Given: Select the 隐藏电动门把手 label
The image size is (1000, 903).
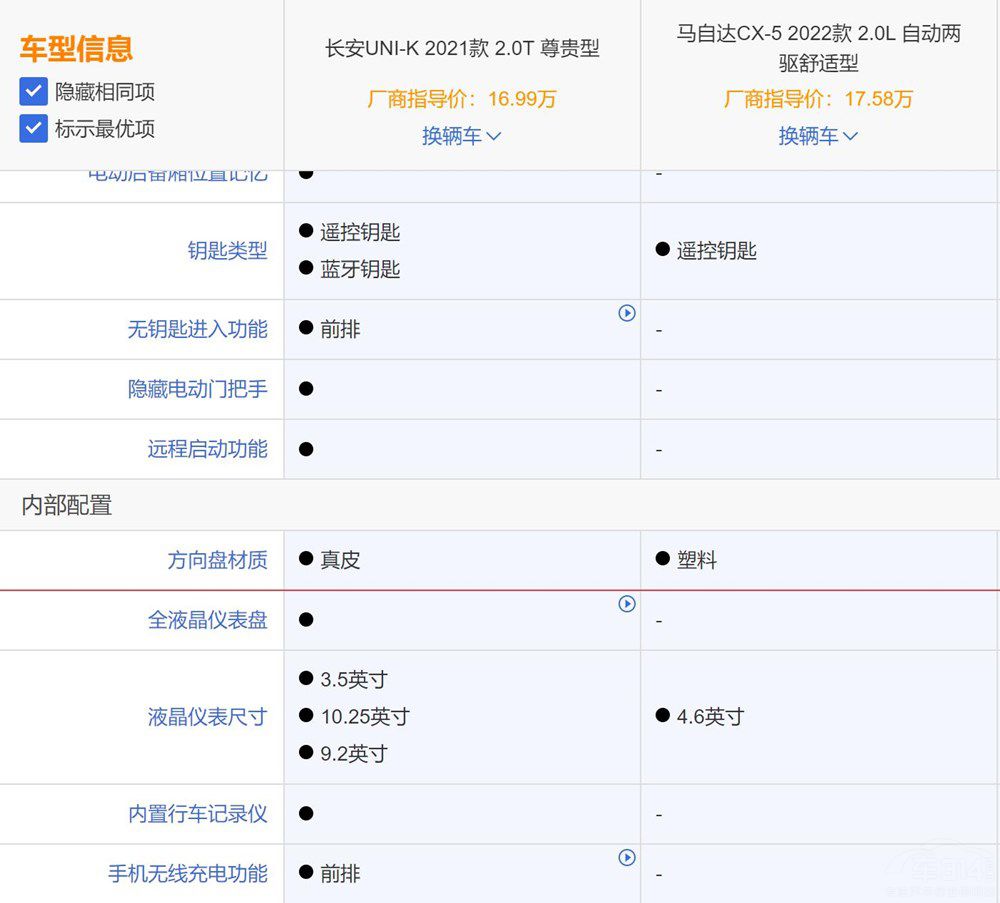Looking at the screenshot, I should [197, 389].
